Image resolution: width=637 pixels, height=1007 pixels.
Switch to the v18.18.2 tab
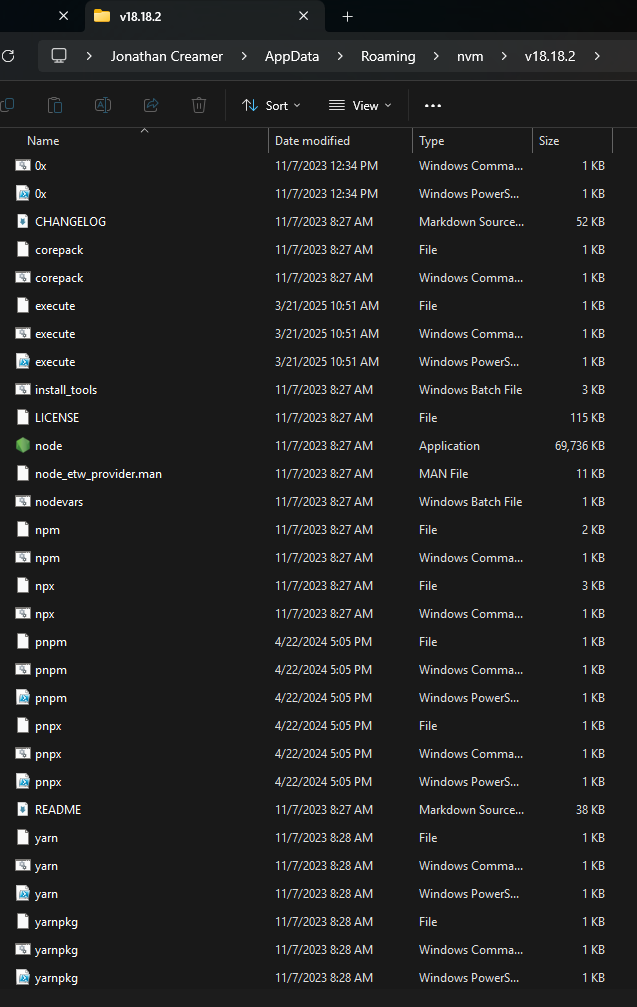[190, 17]
